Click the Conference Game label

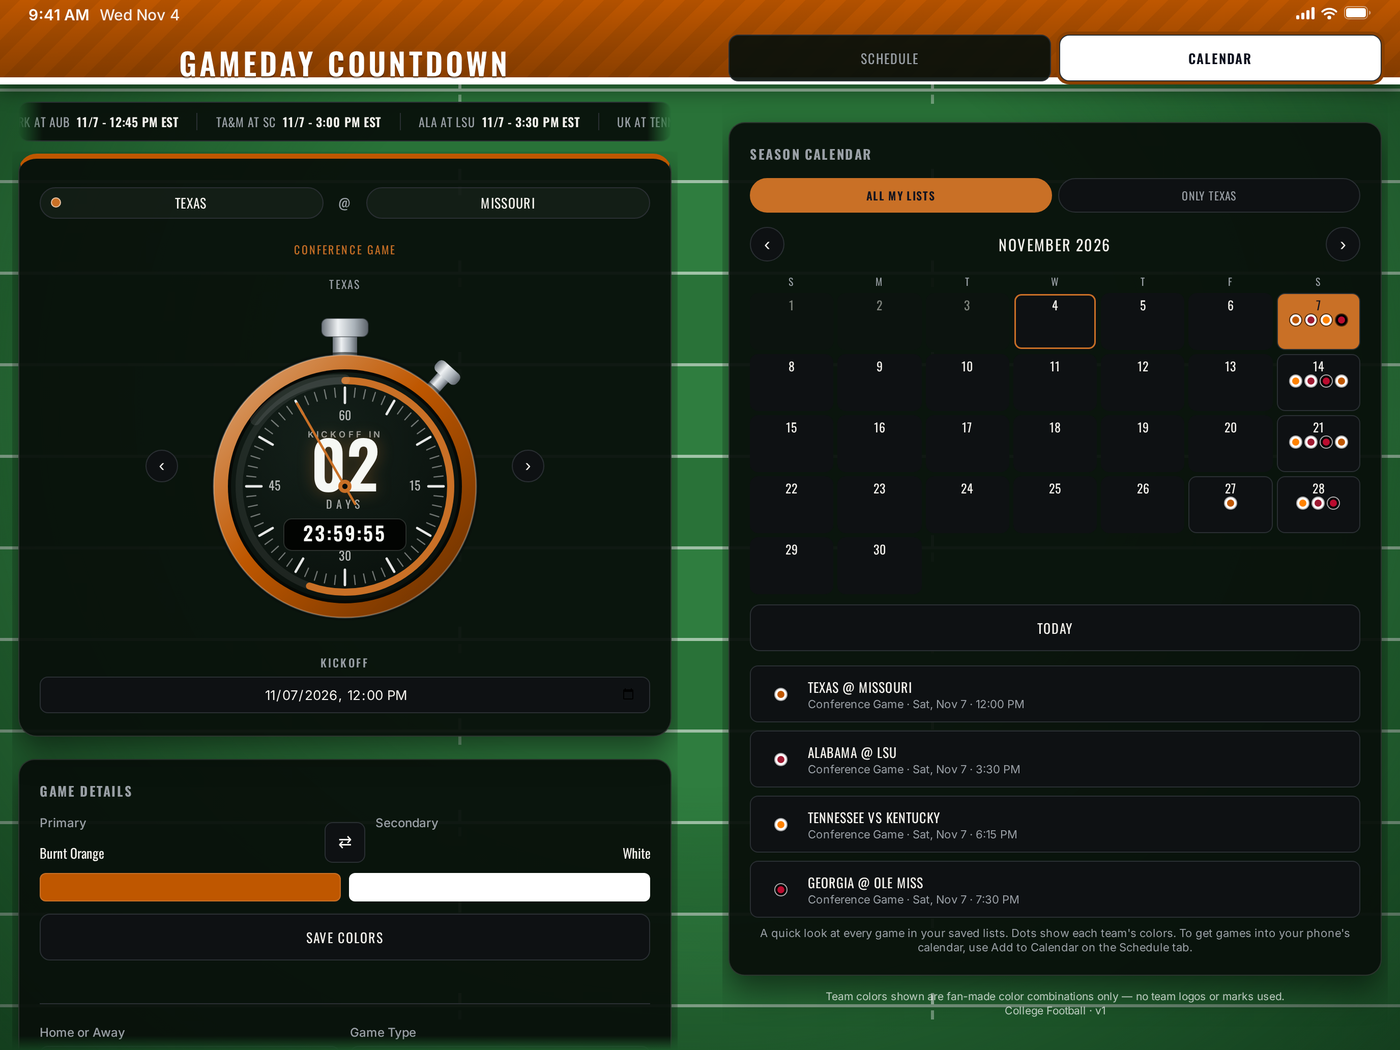point(345,250)
